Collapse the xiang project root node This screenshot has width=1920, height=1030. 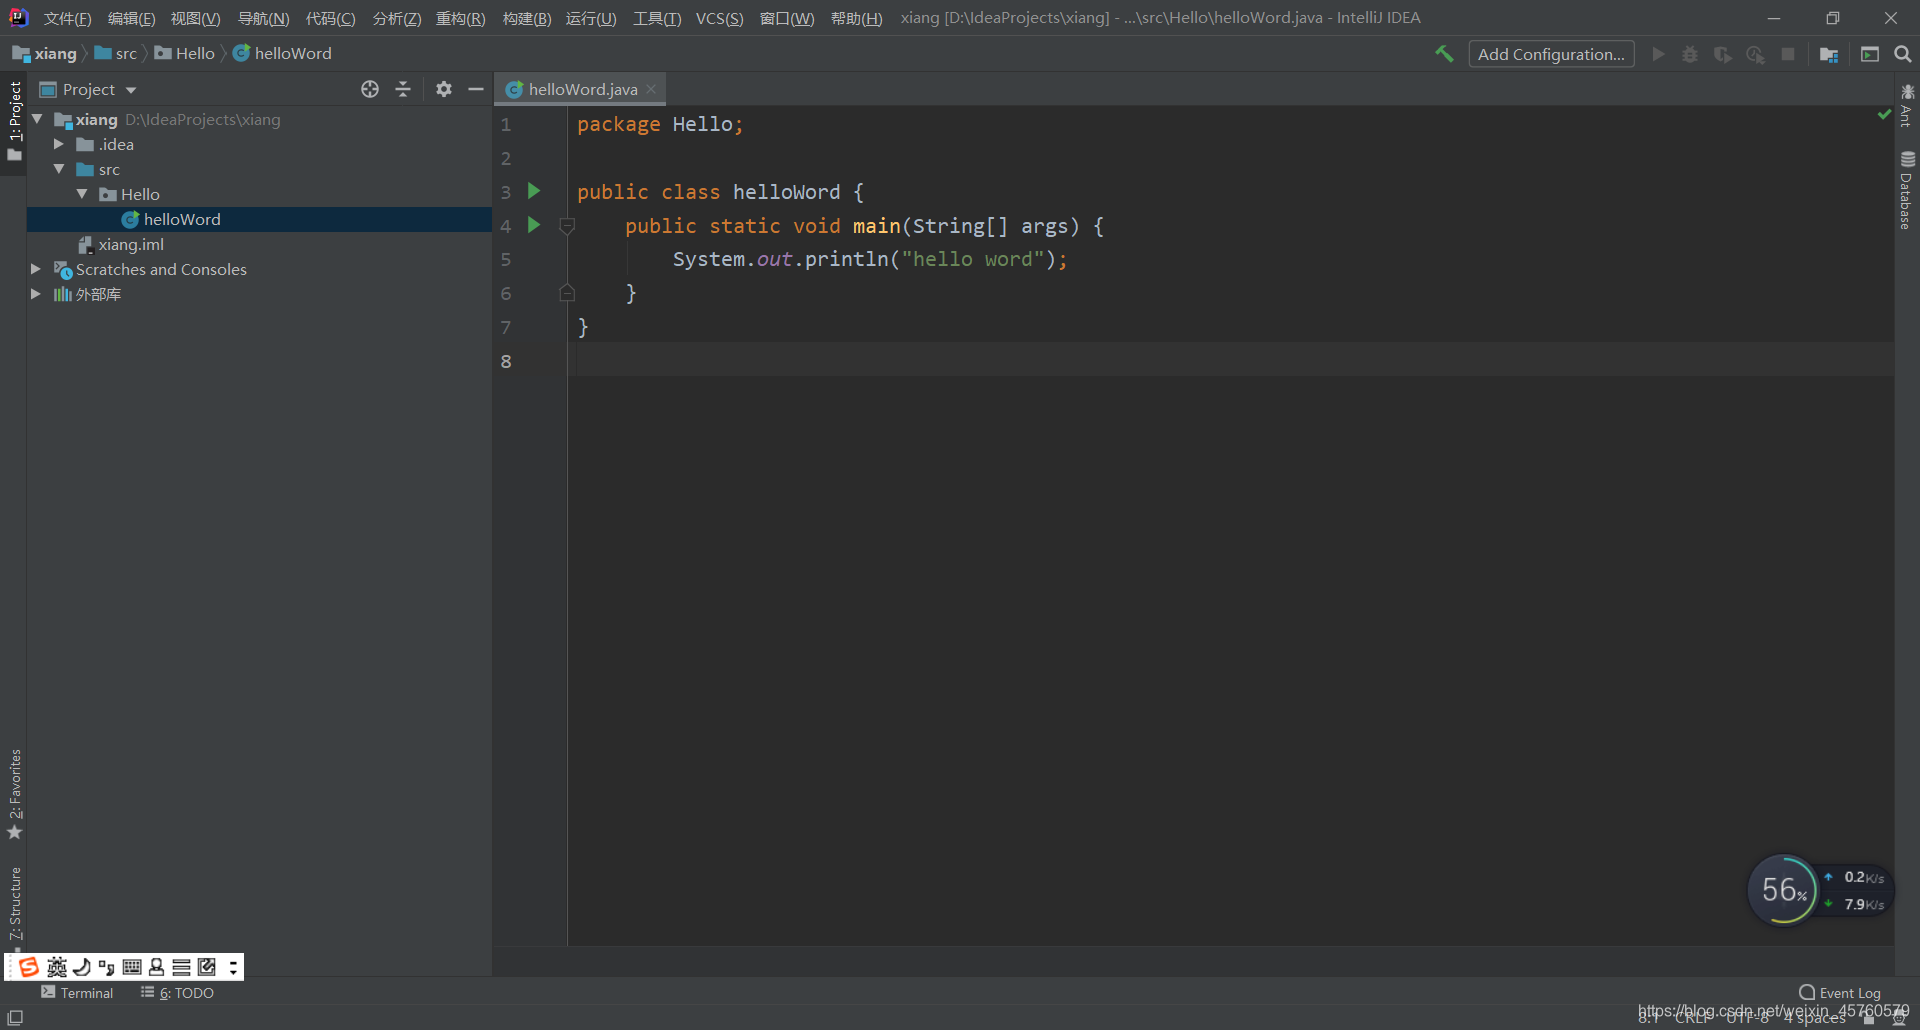[37, 119]
